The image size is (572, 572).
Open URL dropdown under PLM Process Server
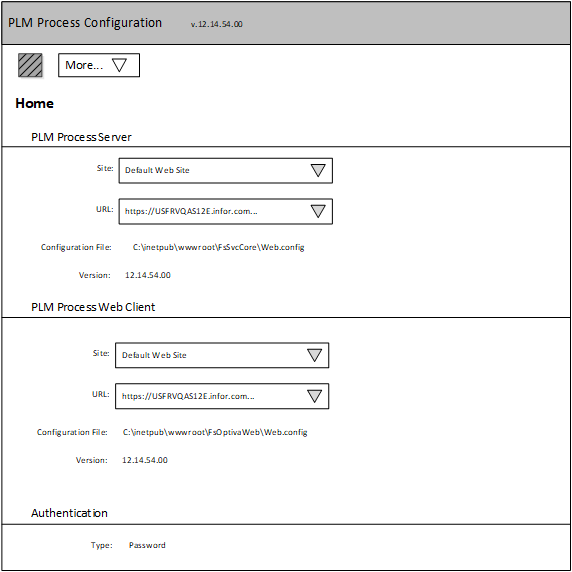tap(225, 211)
